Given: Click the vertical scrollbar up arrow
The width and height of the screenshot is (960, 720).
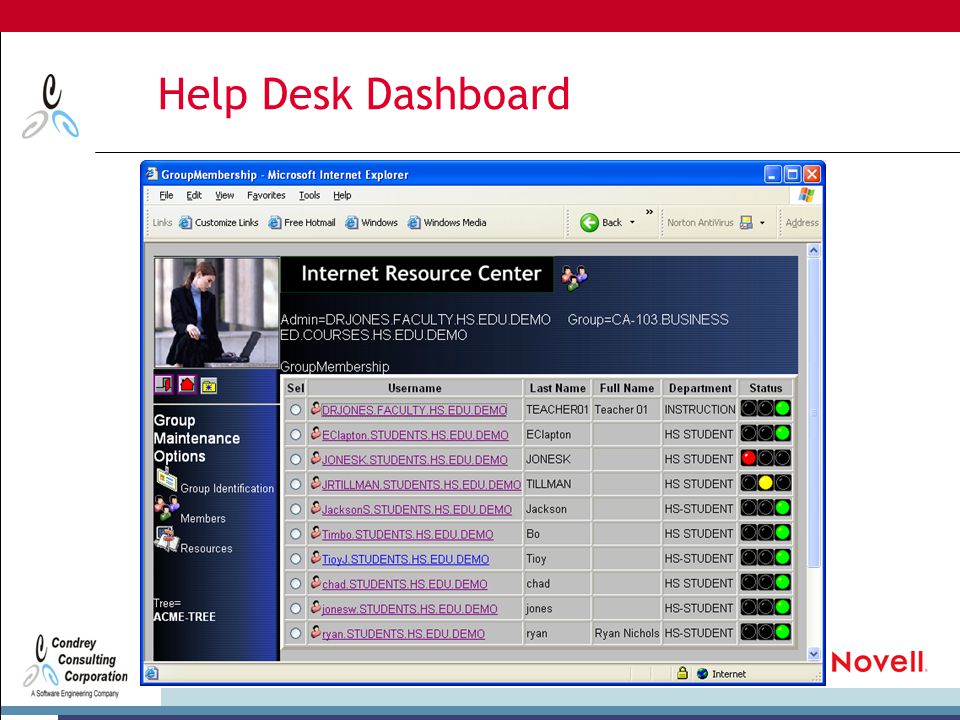Looking at the screenshot, I should tap(814, 250).
